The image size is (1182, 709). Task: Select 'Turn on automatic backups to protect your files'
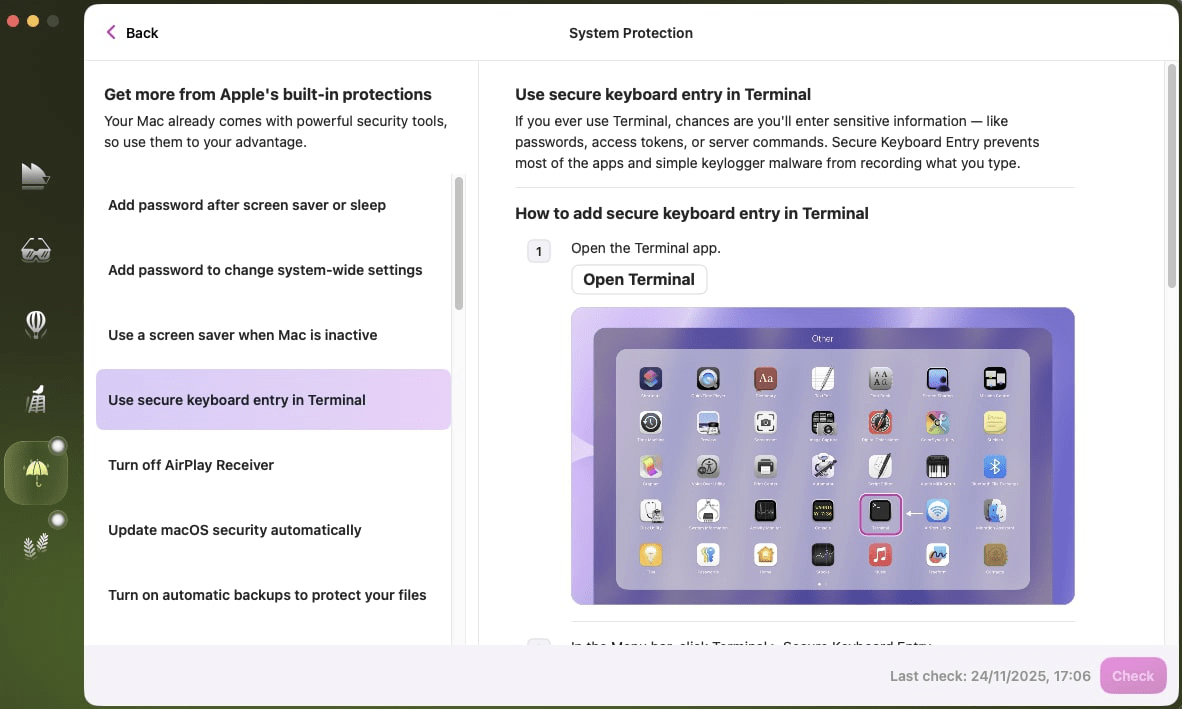pos(267,594)
